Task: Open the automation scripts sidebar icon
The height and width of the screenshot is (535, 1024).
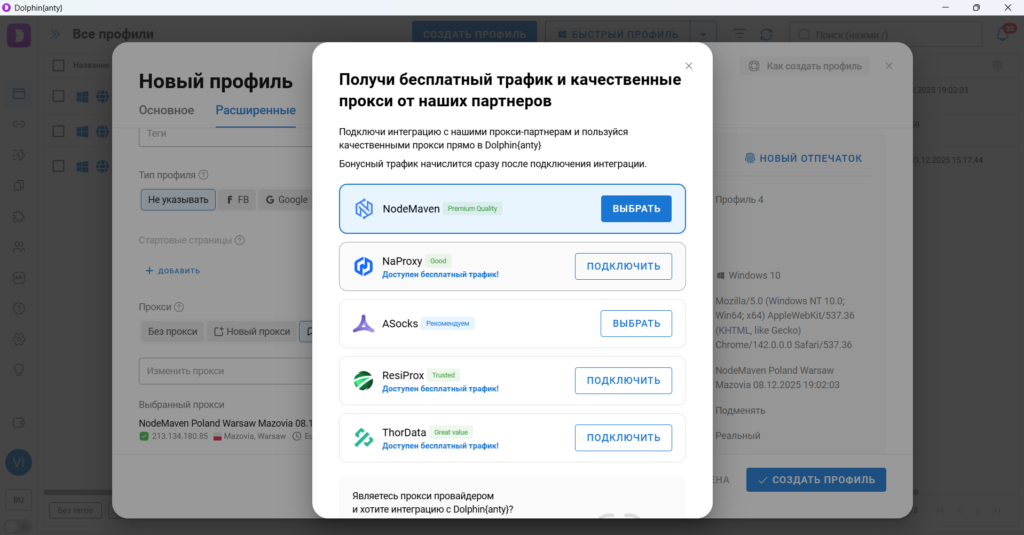Action: point(19,155)
